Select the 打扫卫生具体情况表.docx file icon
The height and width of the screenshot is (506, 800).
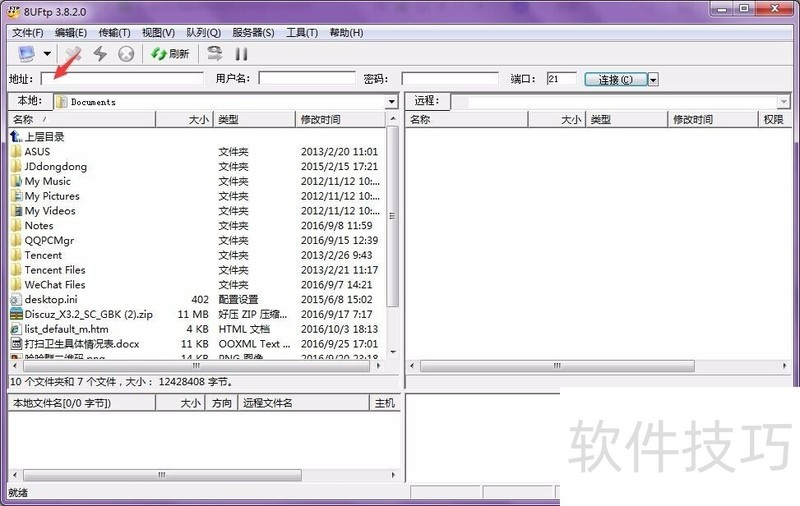coord(16,344)
